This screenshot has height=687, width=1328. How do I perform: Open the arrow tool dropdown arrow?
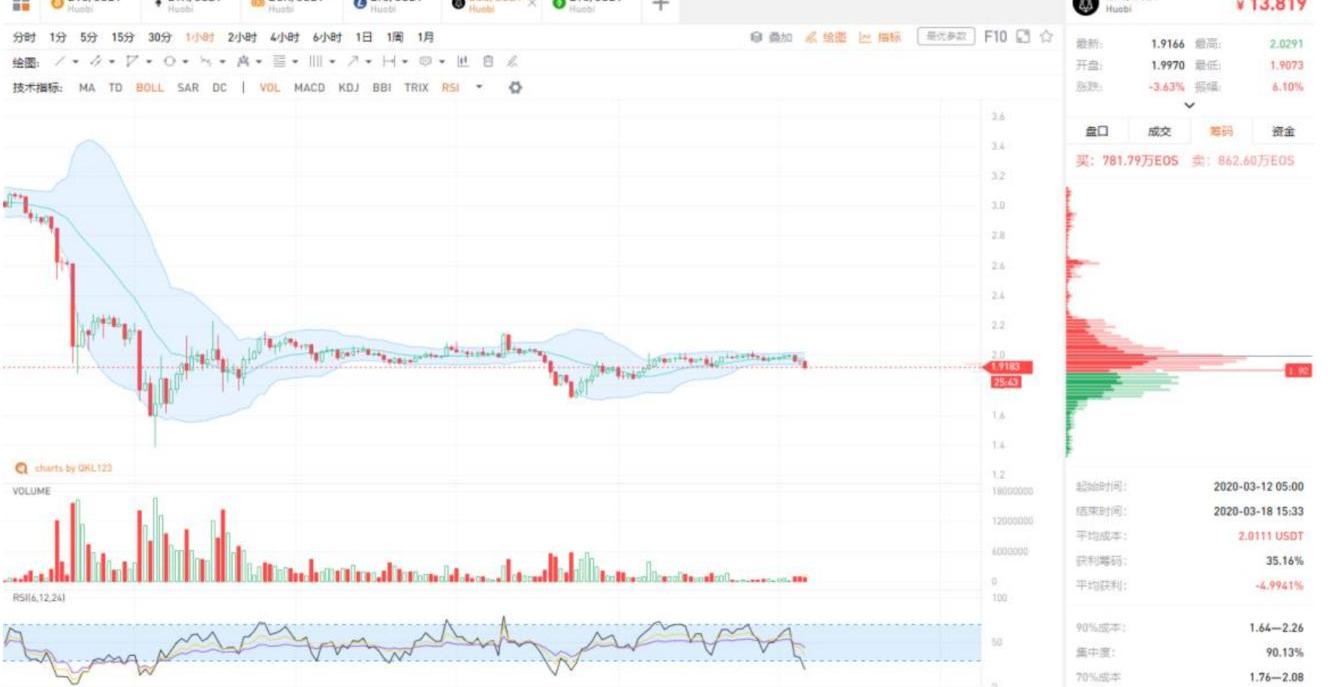(370, 62)
